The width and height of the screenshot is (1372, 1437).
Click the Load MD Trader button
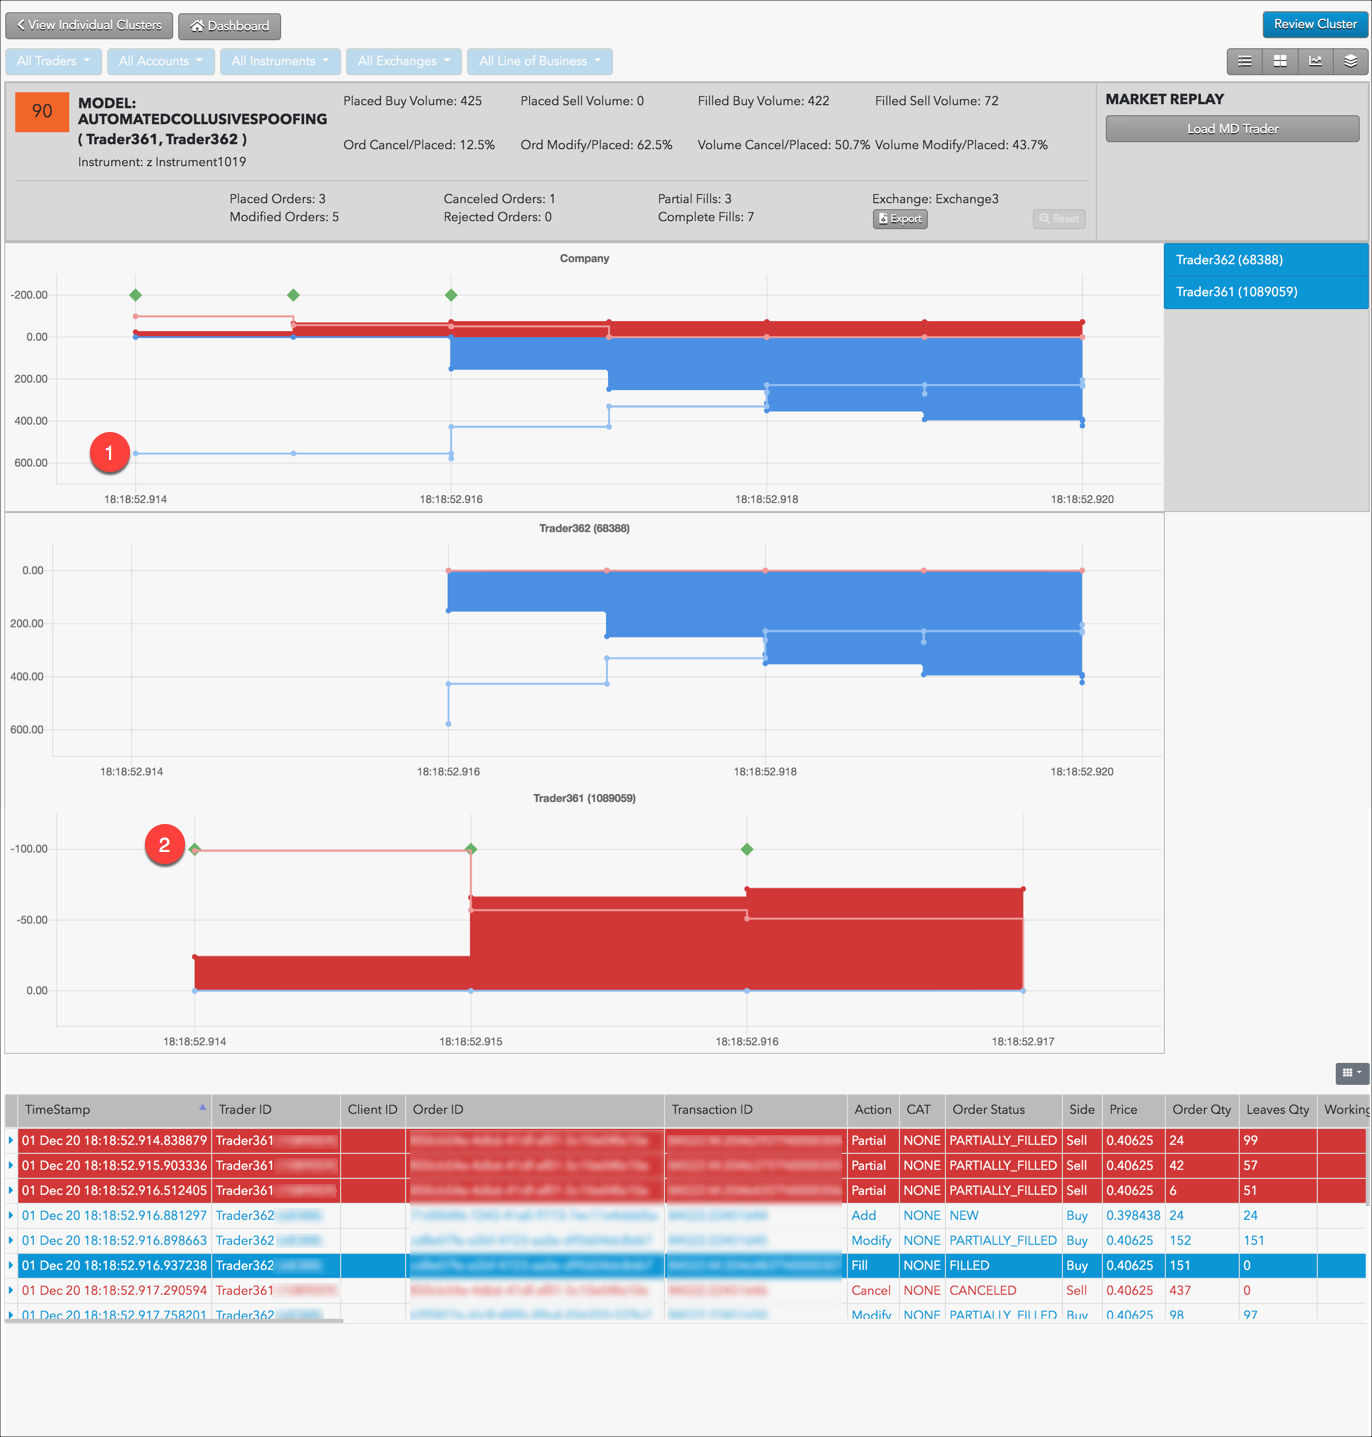(1232, 129)
